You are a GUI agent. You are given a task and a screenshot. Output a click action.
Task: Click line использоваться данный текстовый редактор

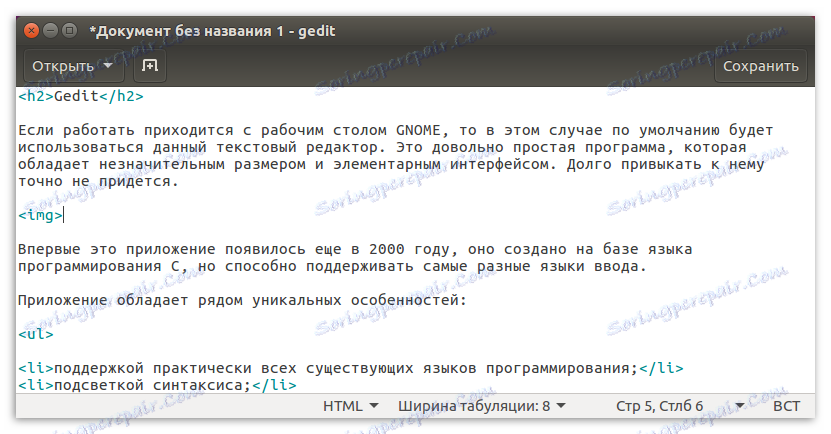pyautogui.click(x=382, y=147)
